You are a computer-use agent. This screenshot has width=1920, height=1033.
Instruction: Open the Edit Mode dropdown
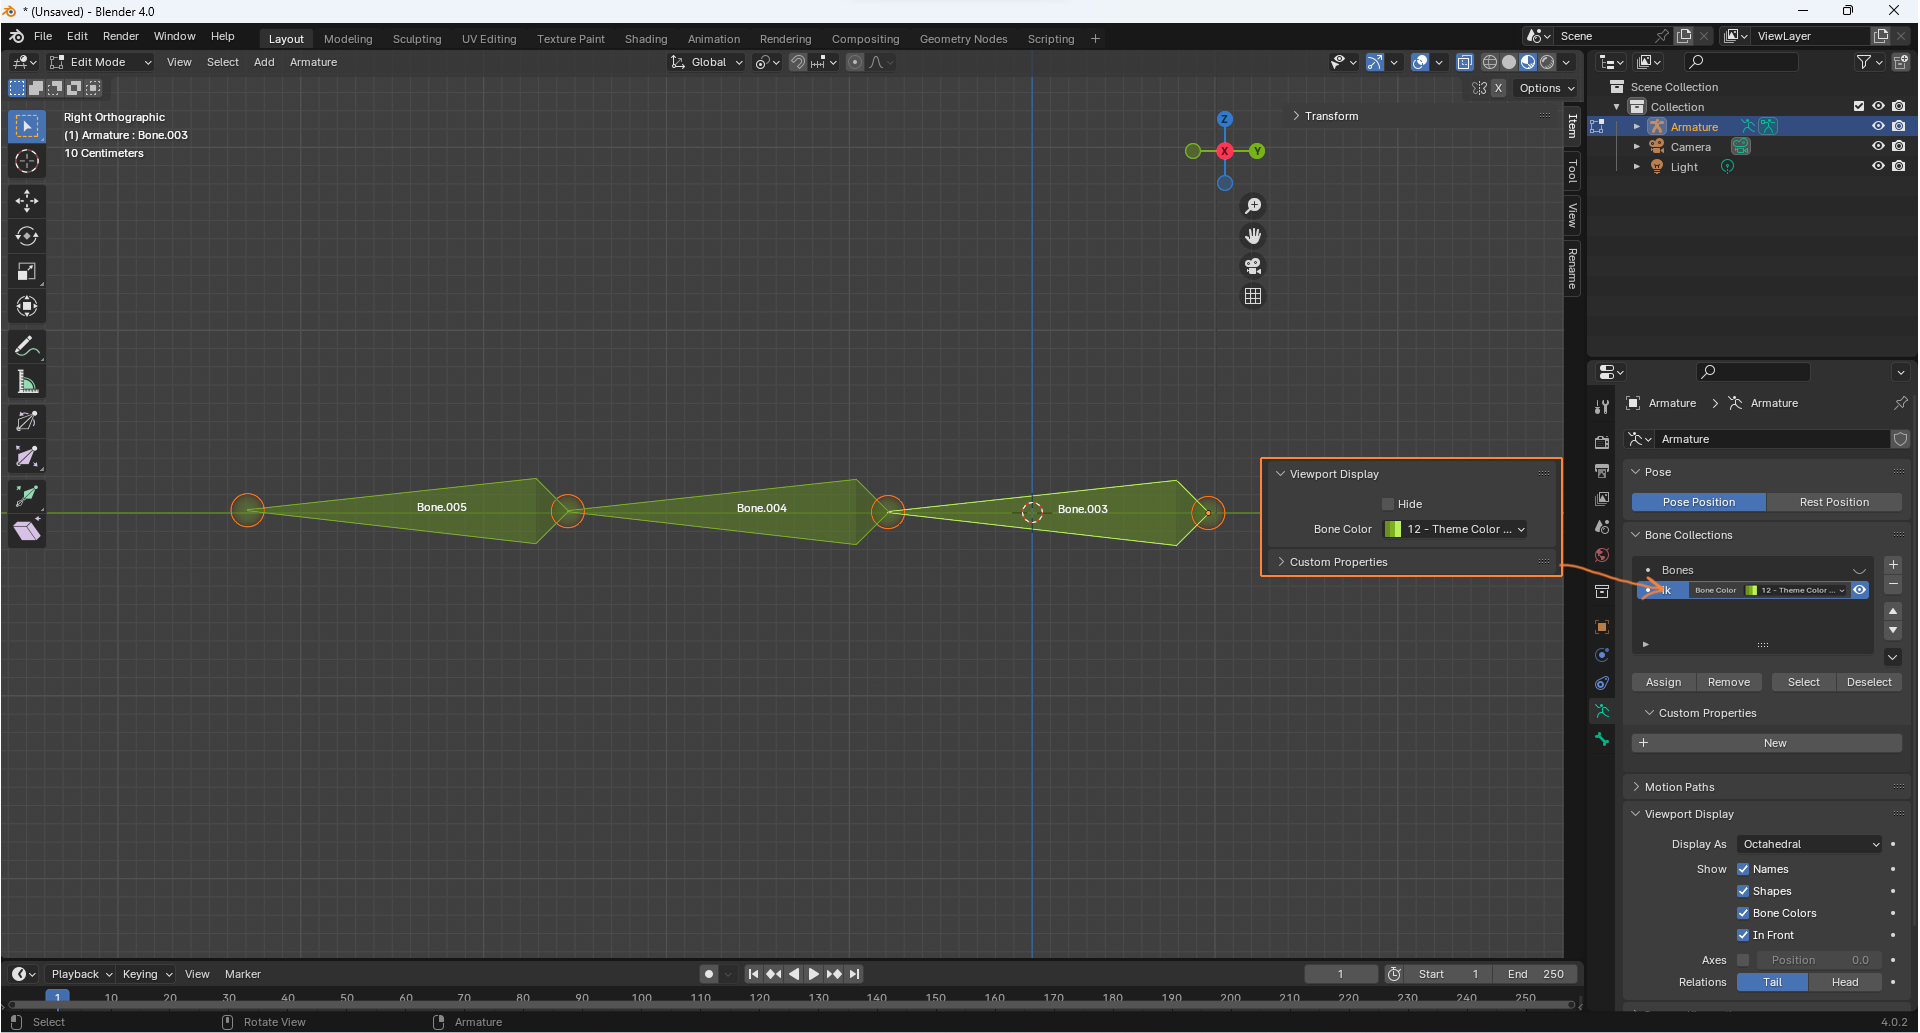pyautogui.click(x=101, y=62)
